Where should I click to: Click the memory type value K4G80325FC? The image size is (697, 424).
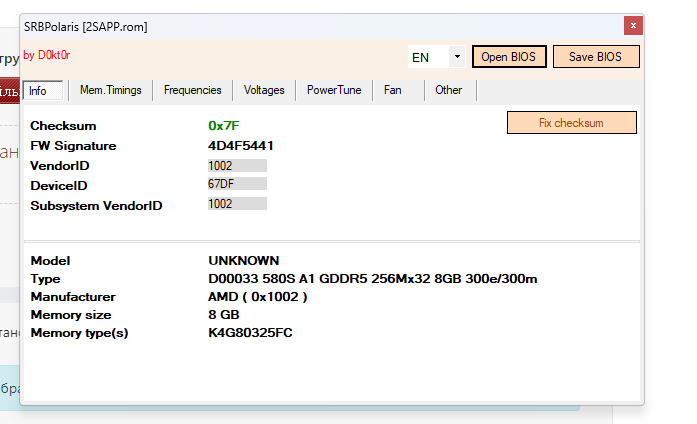click(250, 333)
